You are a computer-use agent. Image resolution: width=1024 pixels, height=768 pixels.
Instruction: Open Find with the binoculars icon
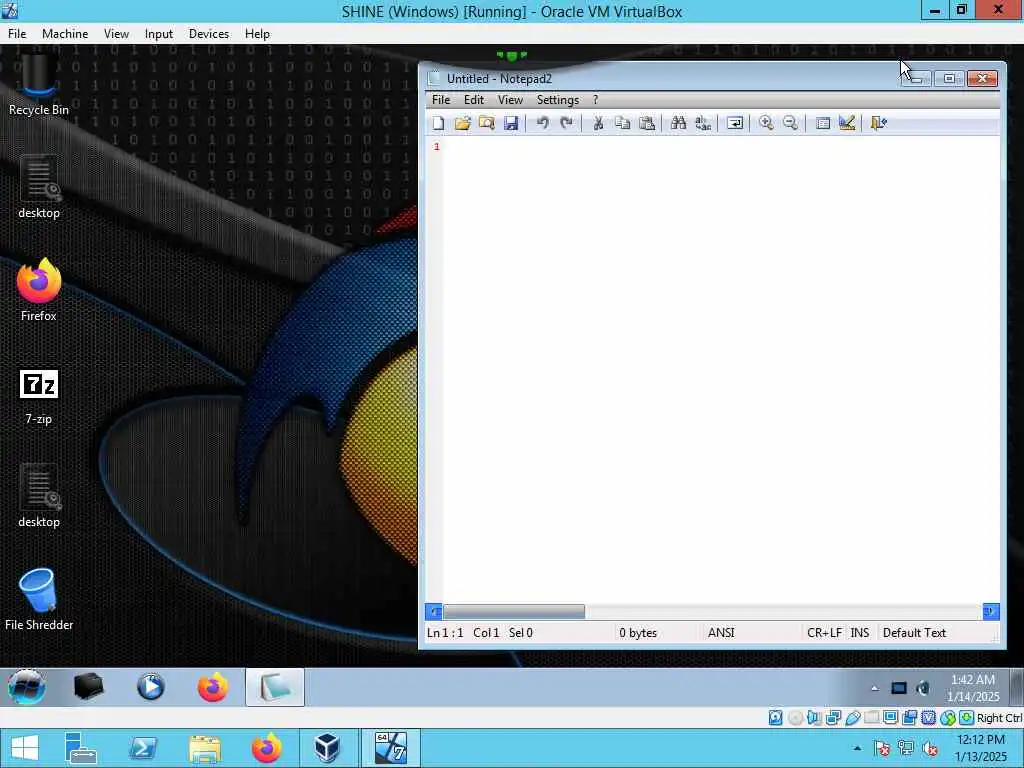[678, 123]
